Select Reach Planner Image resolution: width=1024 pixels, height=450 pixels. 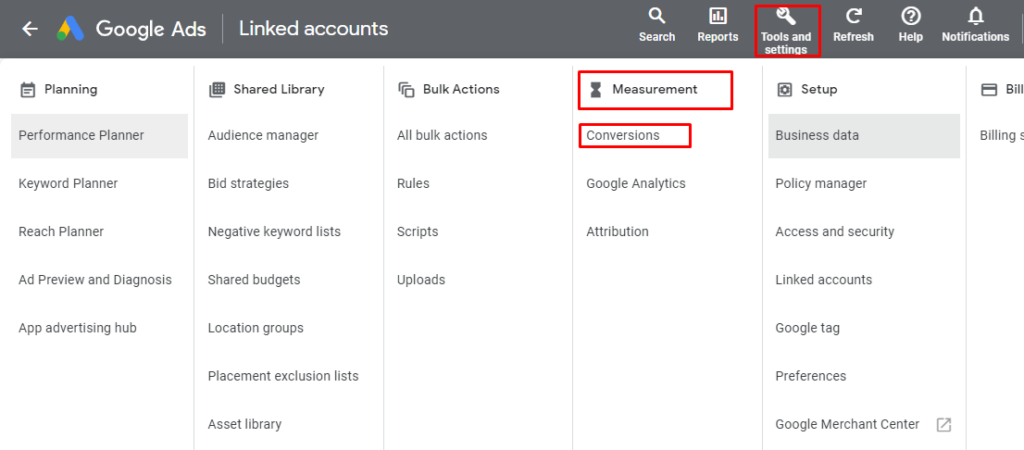(x=61, y=232)
